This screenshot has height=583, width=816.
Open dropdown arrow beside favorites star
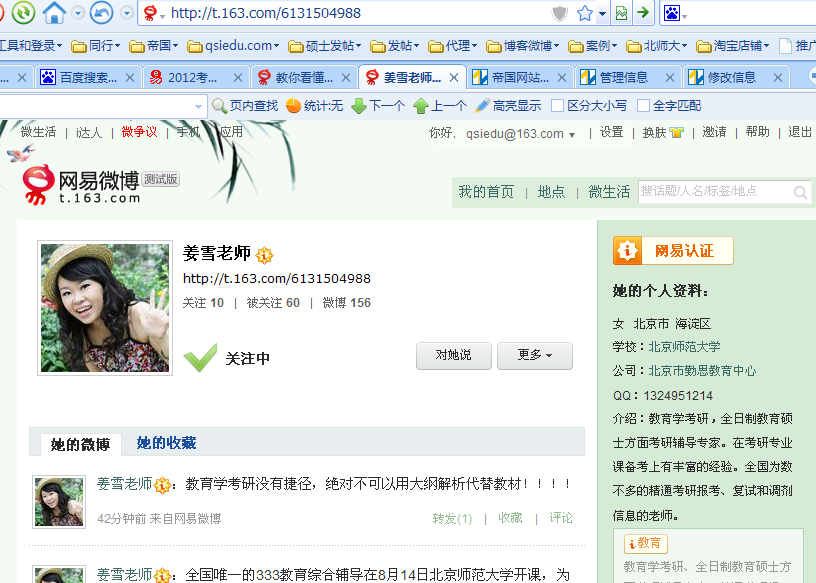602,14
